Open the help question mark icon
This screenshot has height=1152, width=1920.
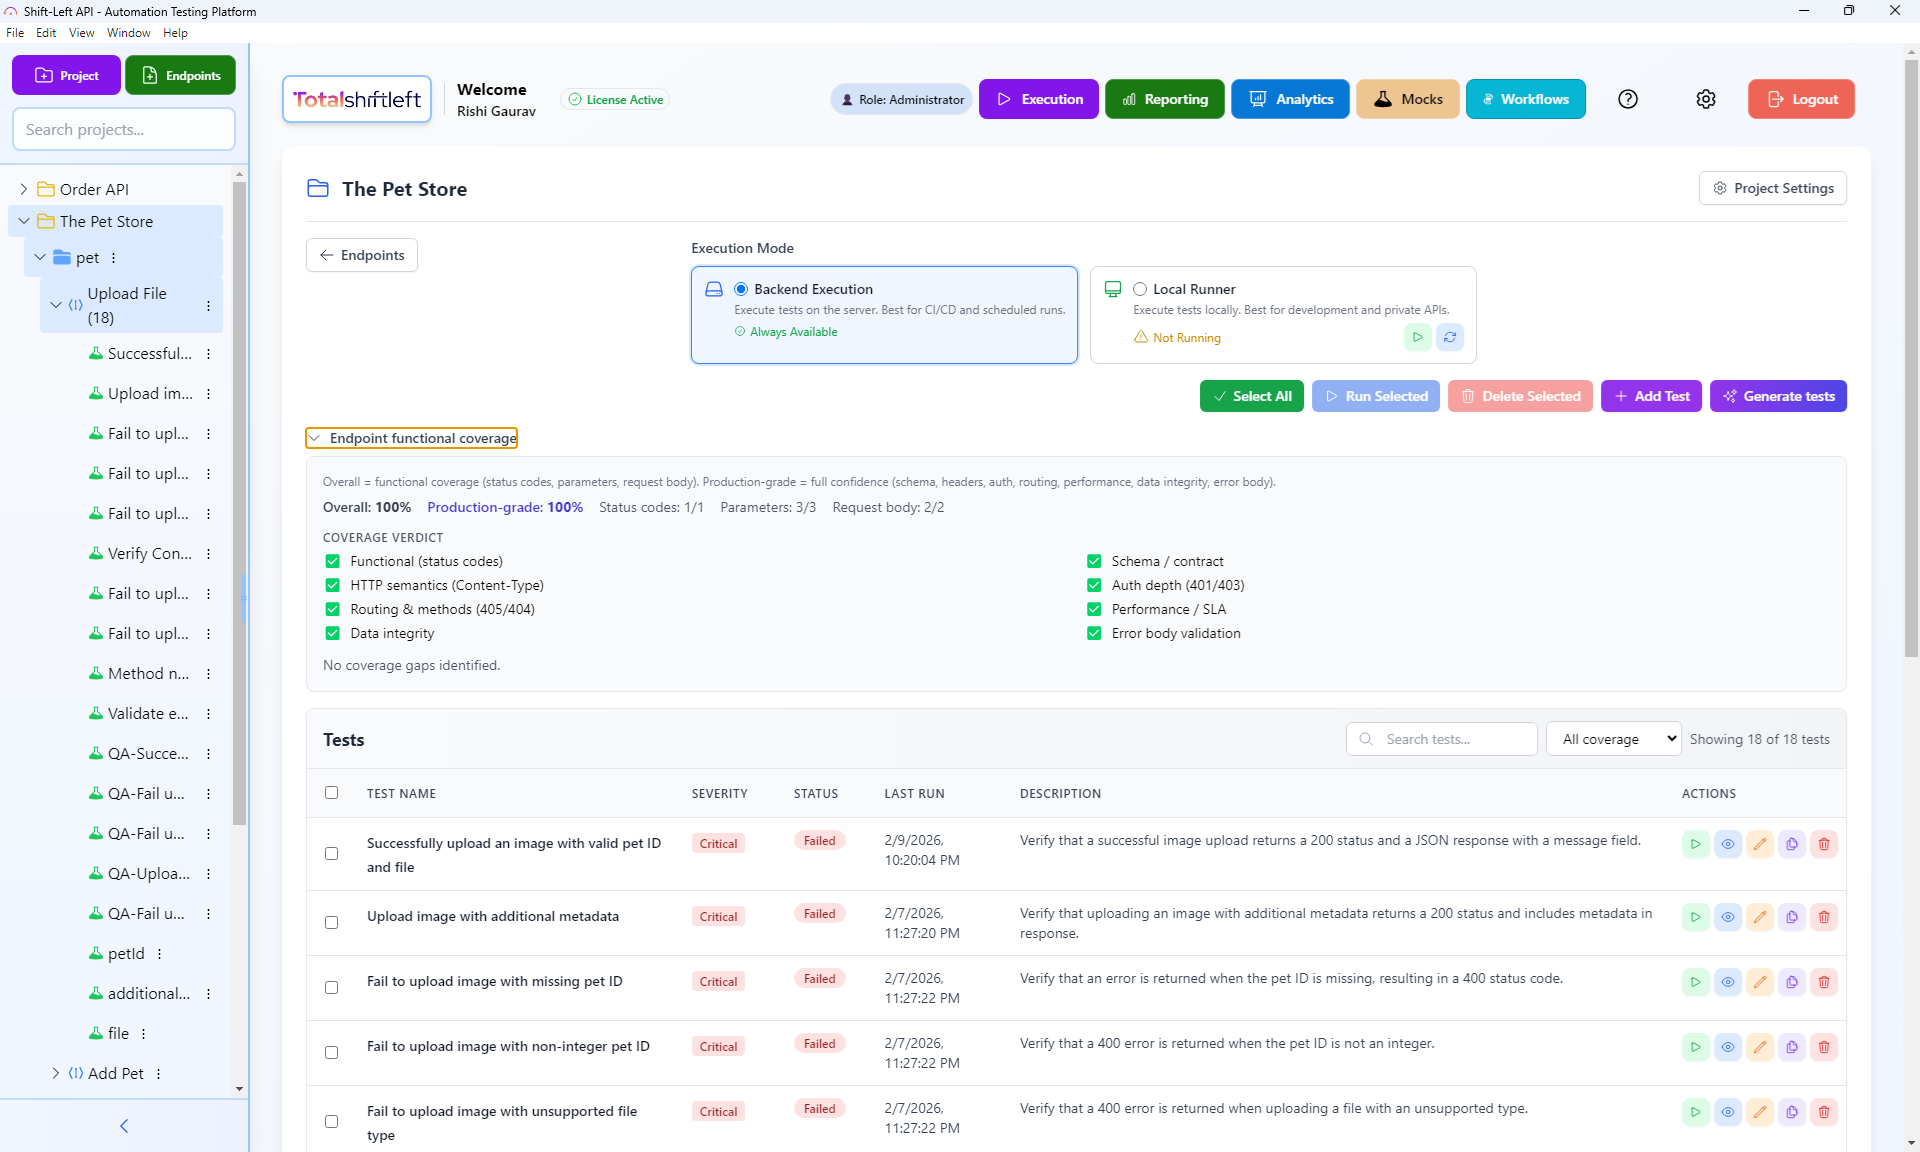(x=1628, y=99)
